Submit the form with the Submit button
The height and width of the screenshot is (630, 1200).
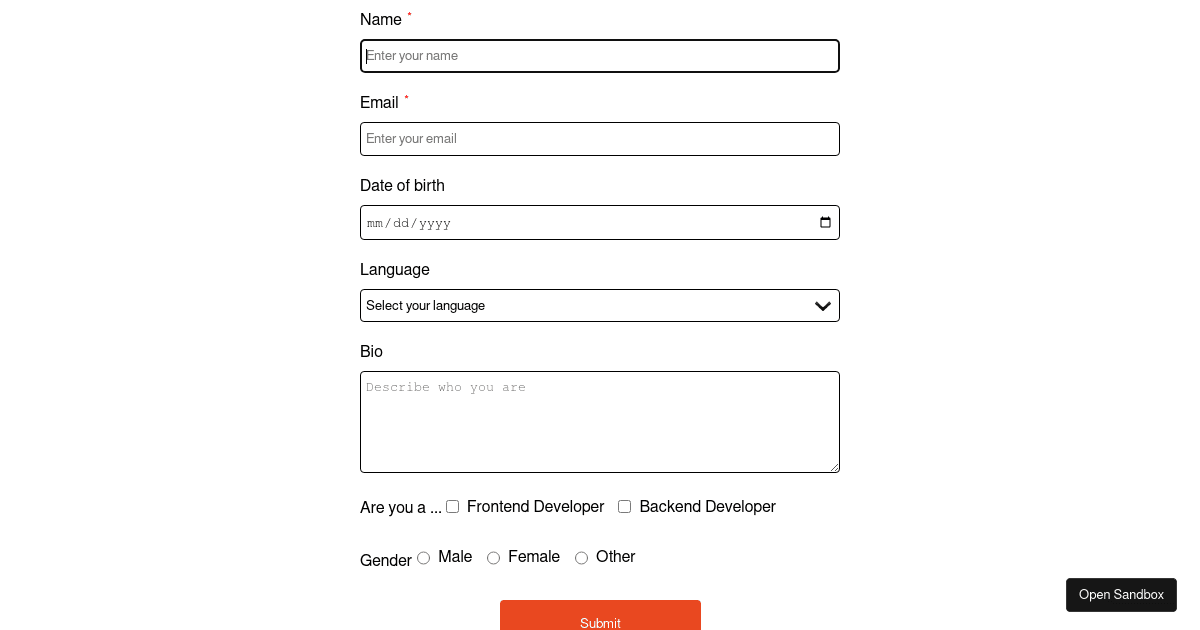(600, 619)
